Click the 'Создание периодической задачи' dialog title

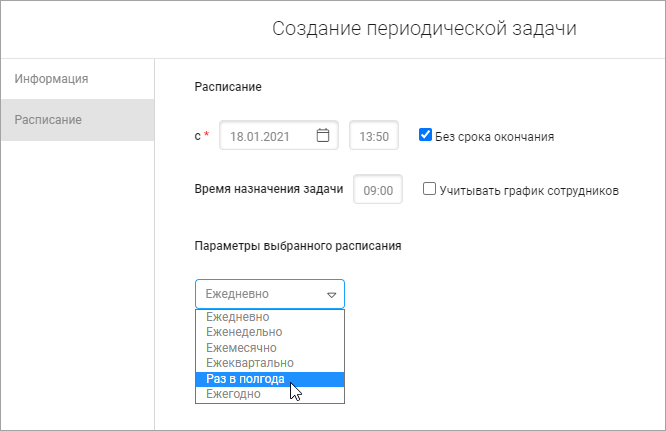coord(424,29)
